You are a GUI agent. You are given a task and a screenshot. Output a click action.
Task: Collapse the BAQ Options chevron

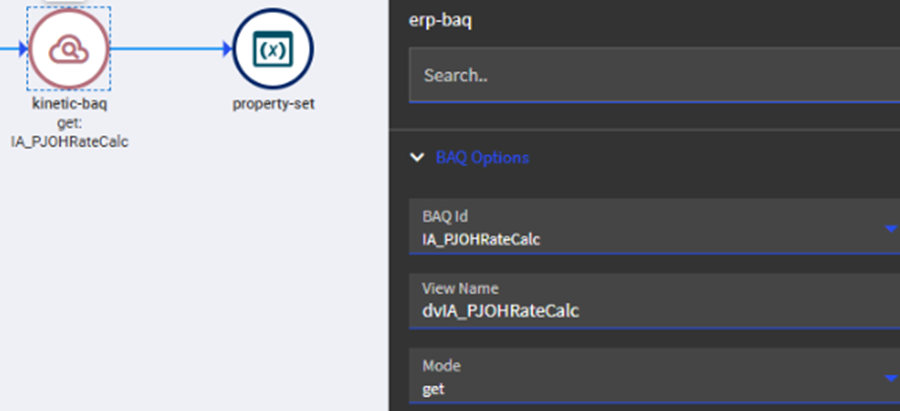[416, 158]
